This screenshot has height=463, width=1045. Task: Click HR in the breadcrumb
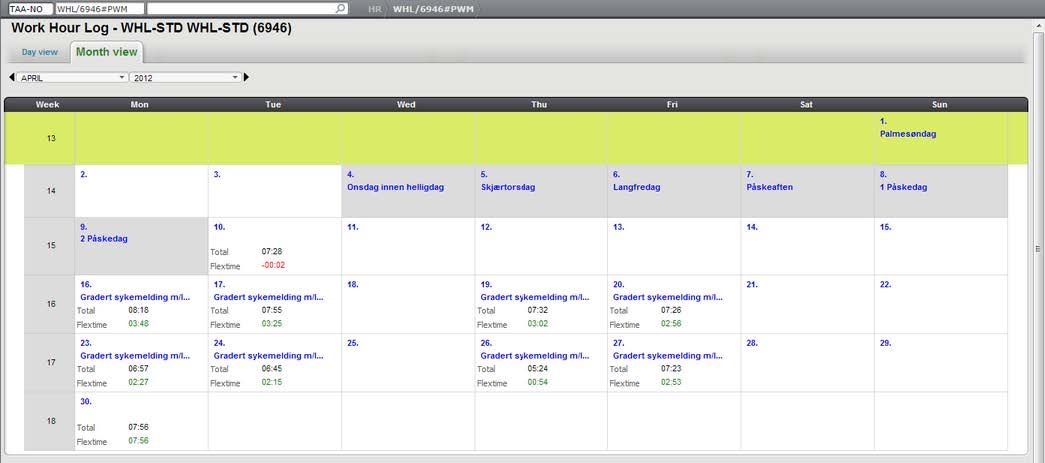(x=374, y=9)
